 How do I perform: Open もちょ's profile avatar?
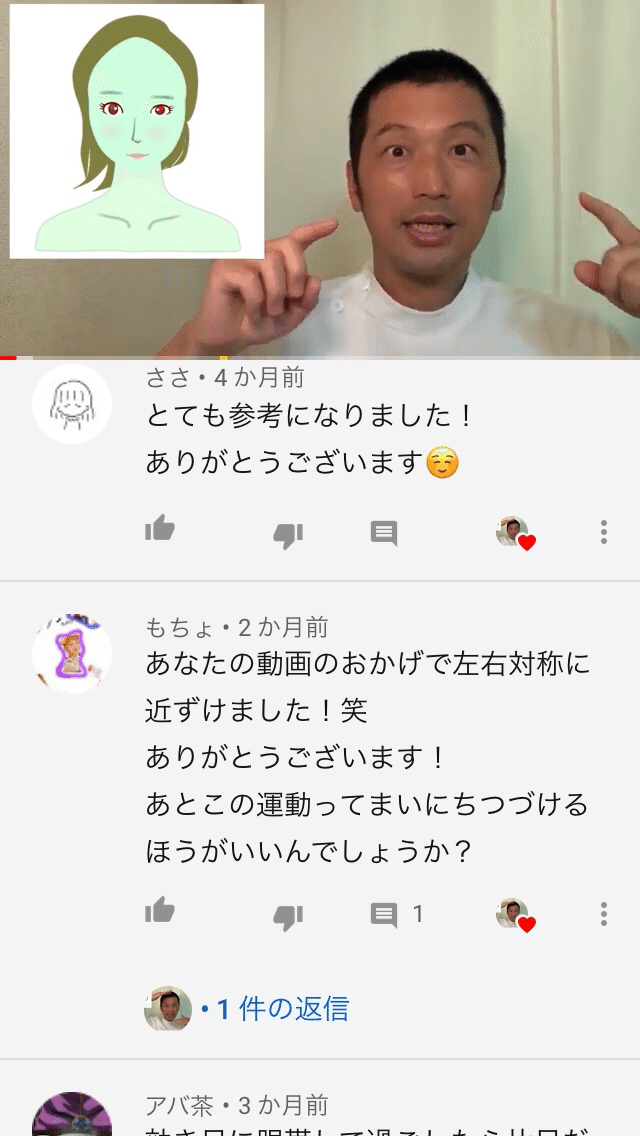72,654
